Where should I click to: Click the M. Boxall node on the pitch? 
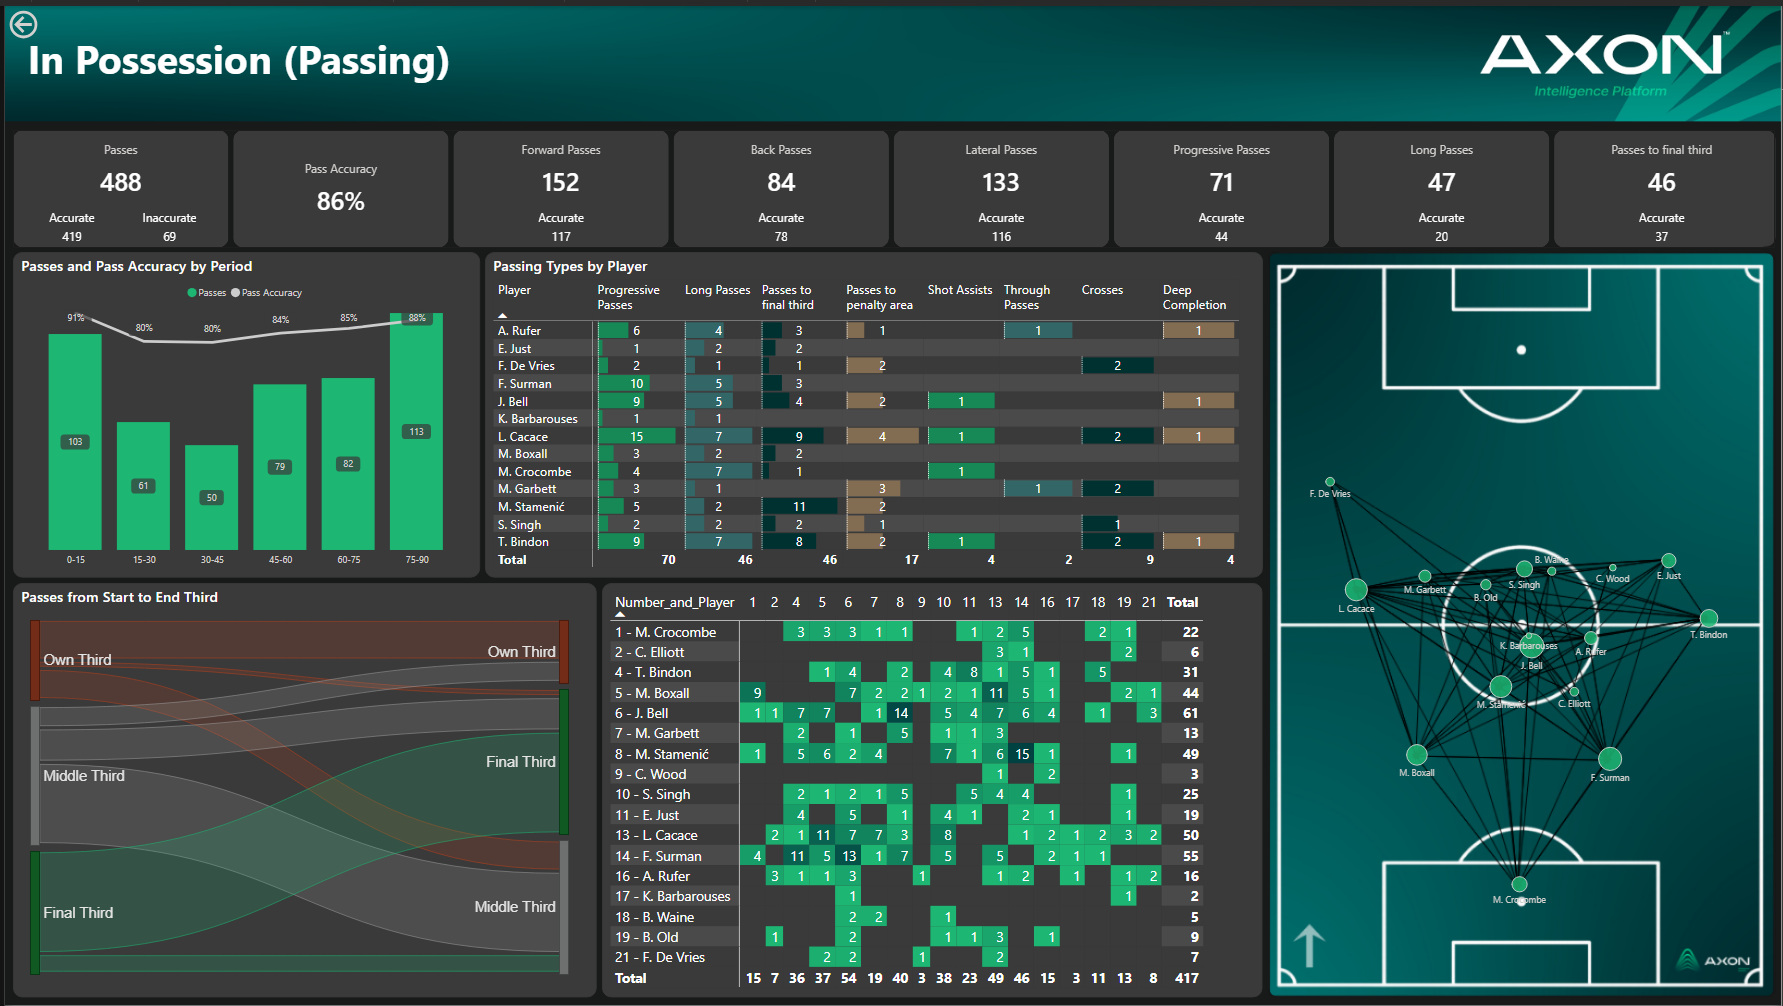tap(1416, 756)
